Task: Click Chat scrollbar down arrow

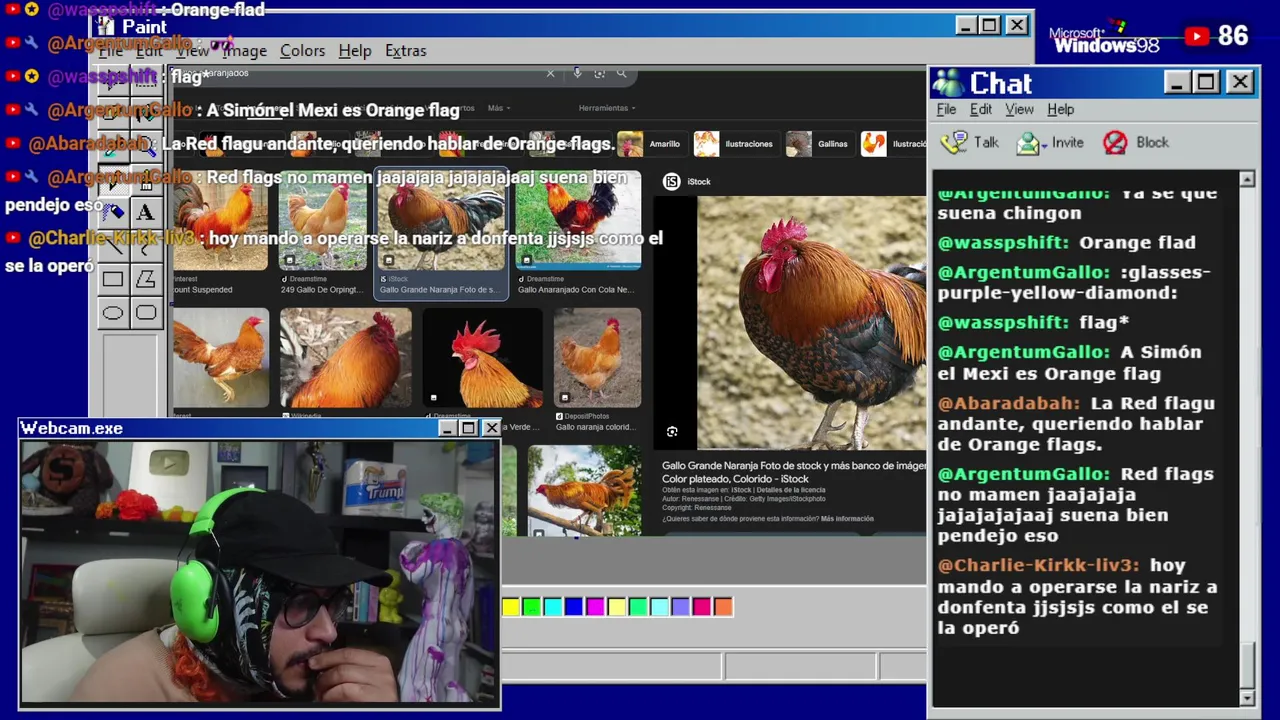Action: click(1247, 697)
